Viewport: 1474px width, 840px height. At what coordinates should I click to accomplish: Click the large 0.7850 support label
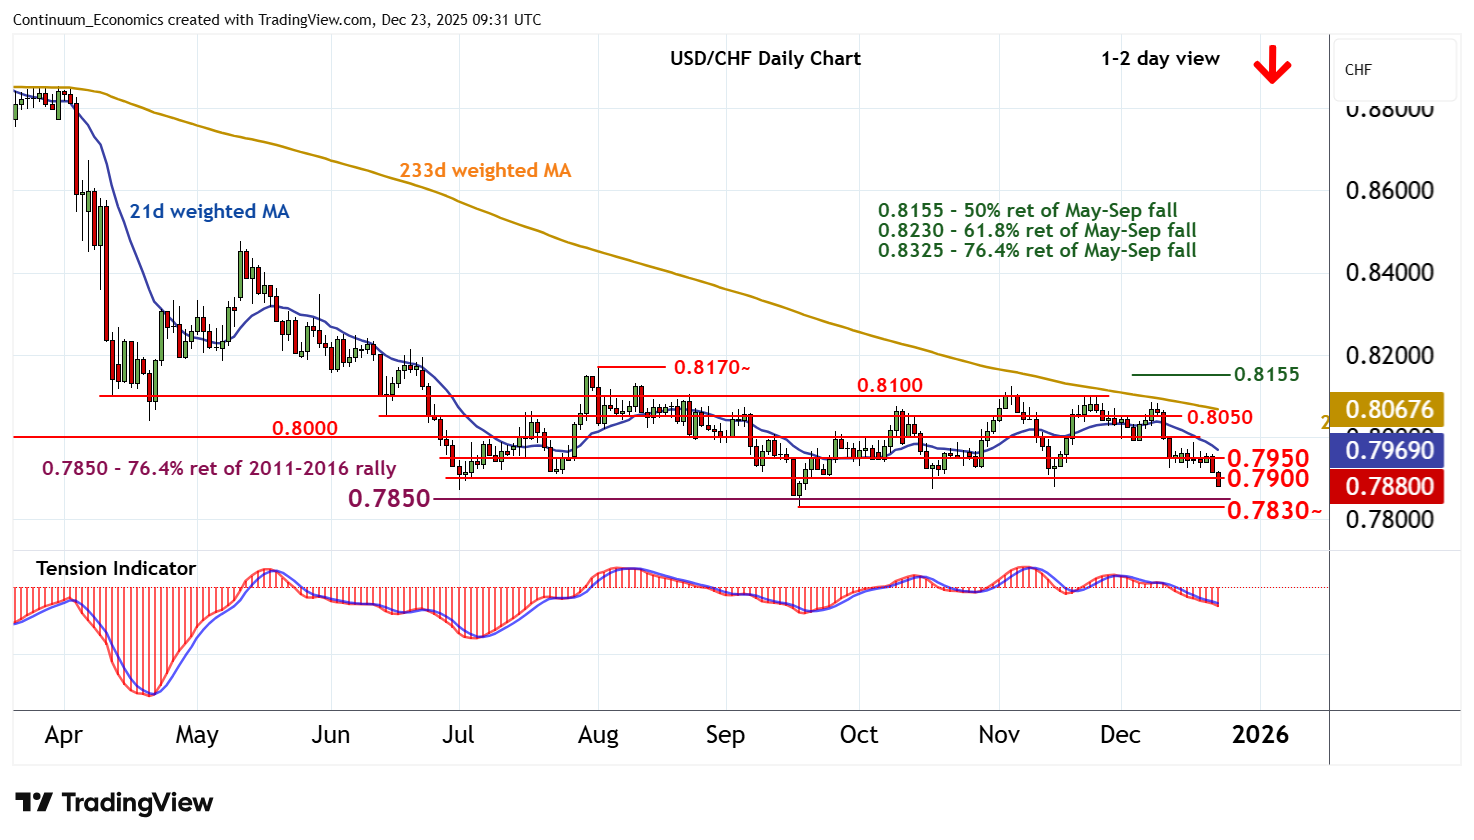[389, 498]
